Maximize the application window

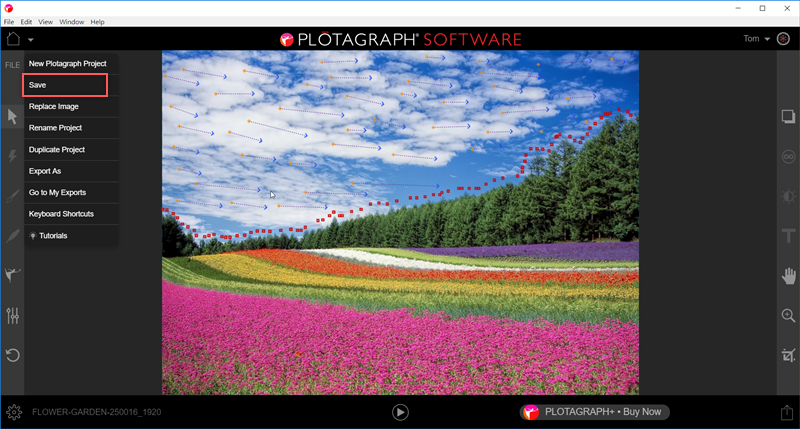click(x=762, y=8)
